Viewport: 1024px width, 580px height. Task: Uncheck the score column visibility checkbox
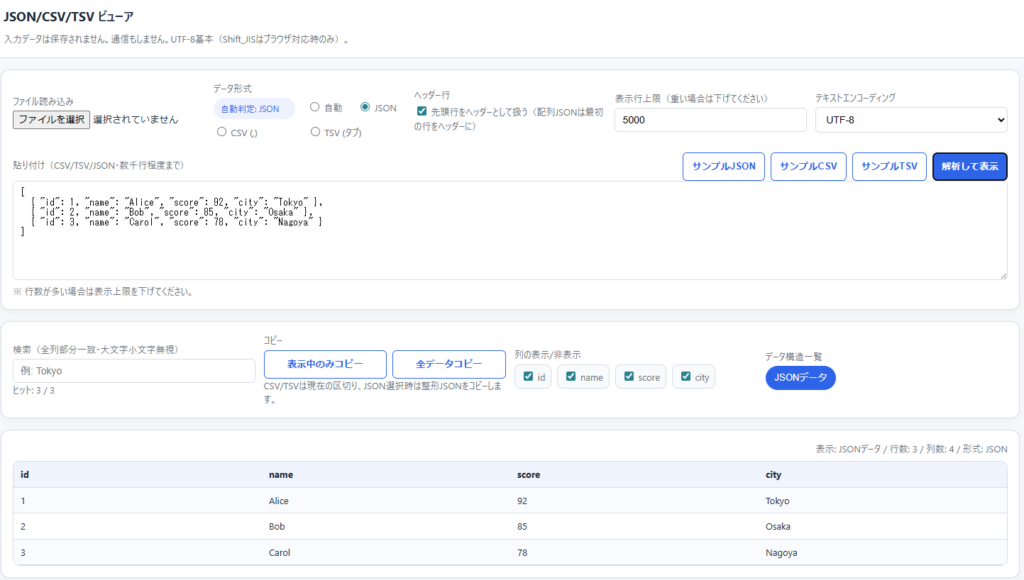630,377
